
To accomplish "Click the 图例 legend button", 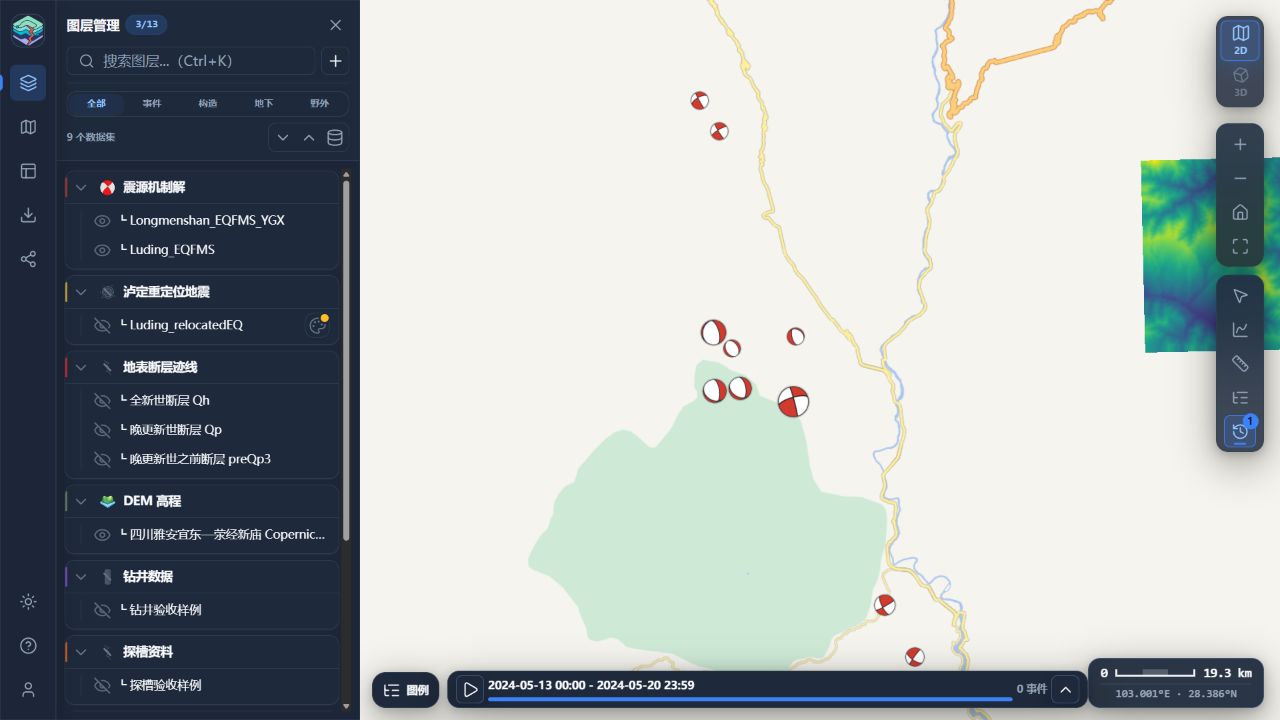I will [406, 690].
